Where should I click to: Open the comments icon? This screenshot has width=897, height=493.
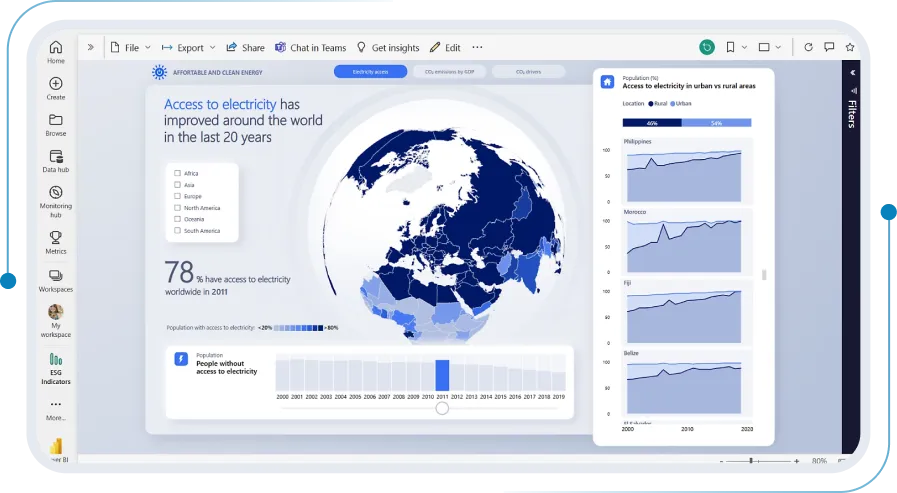tap(829, 47)
